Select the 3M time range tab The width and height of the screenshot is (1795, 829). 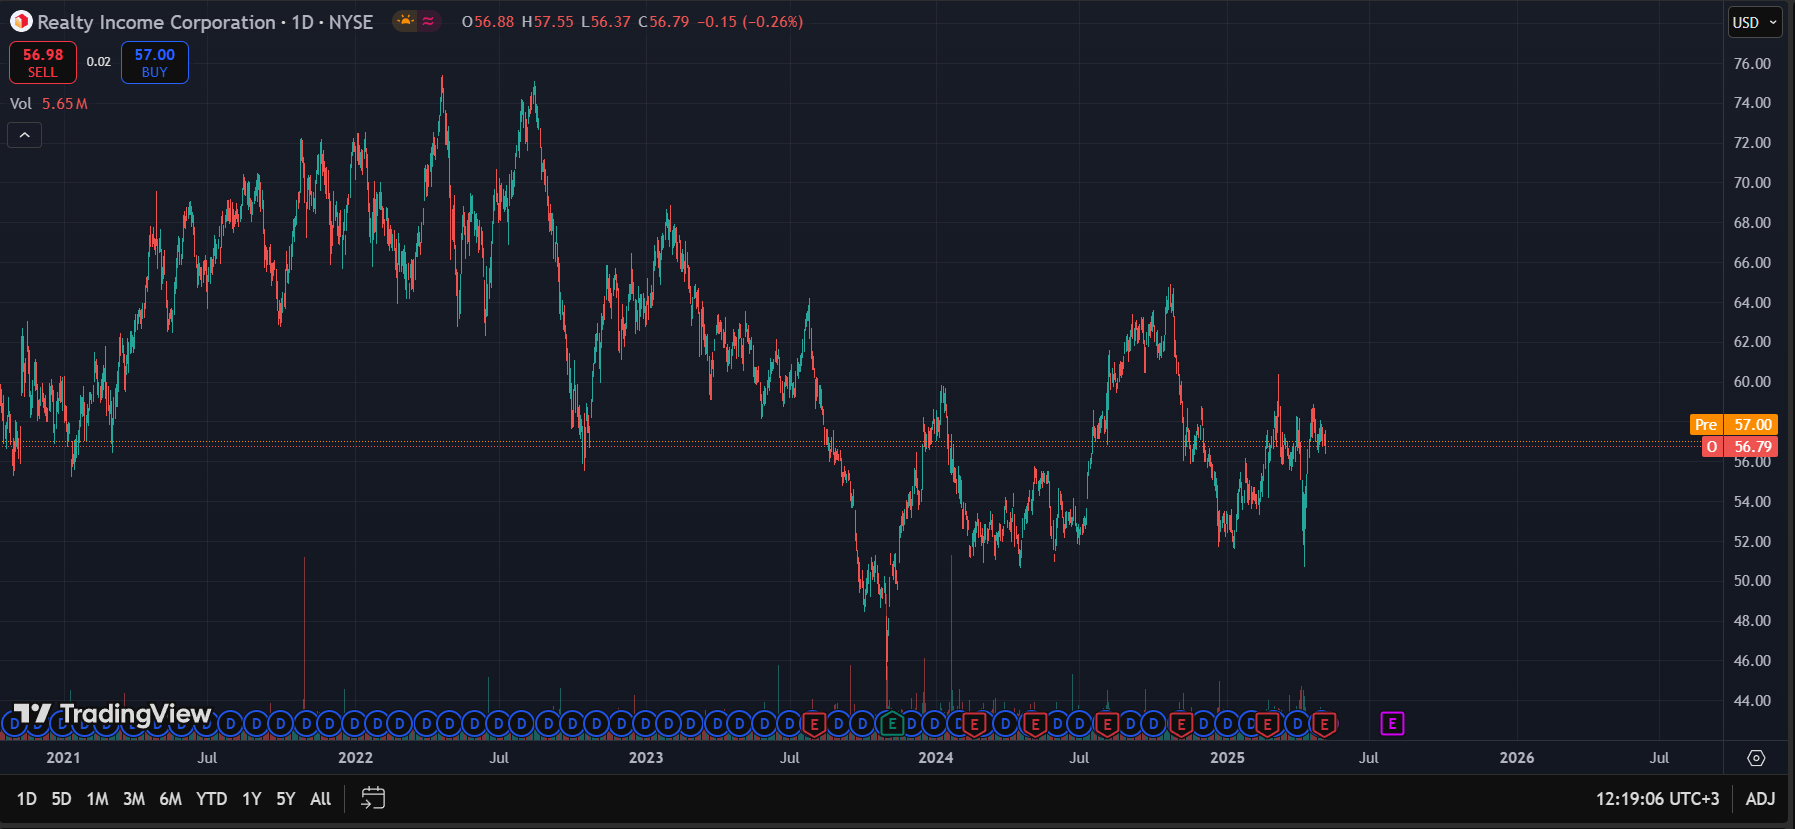[x=134, y=799]
